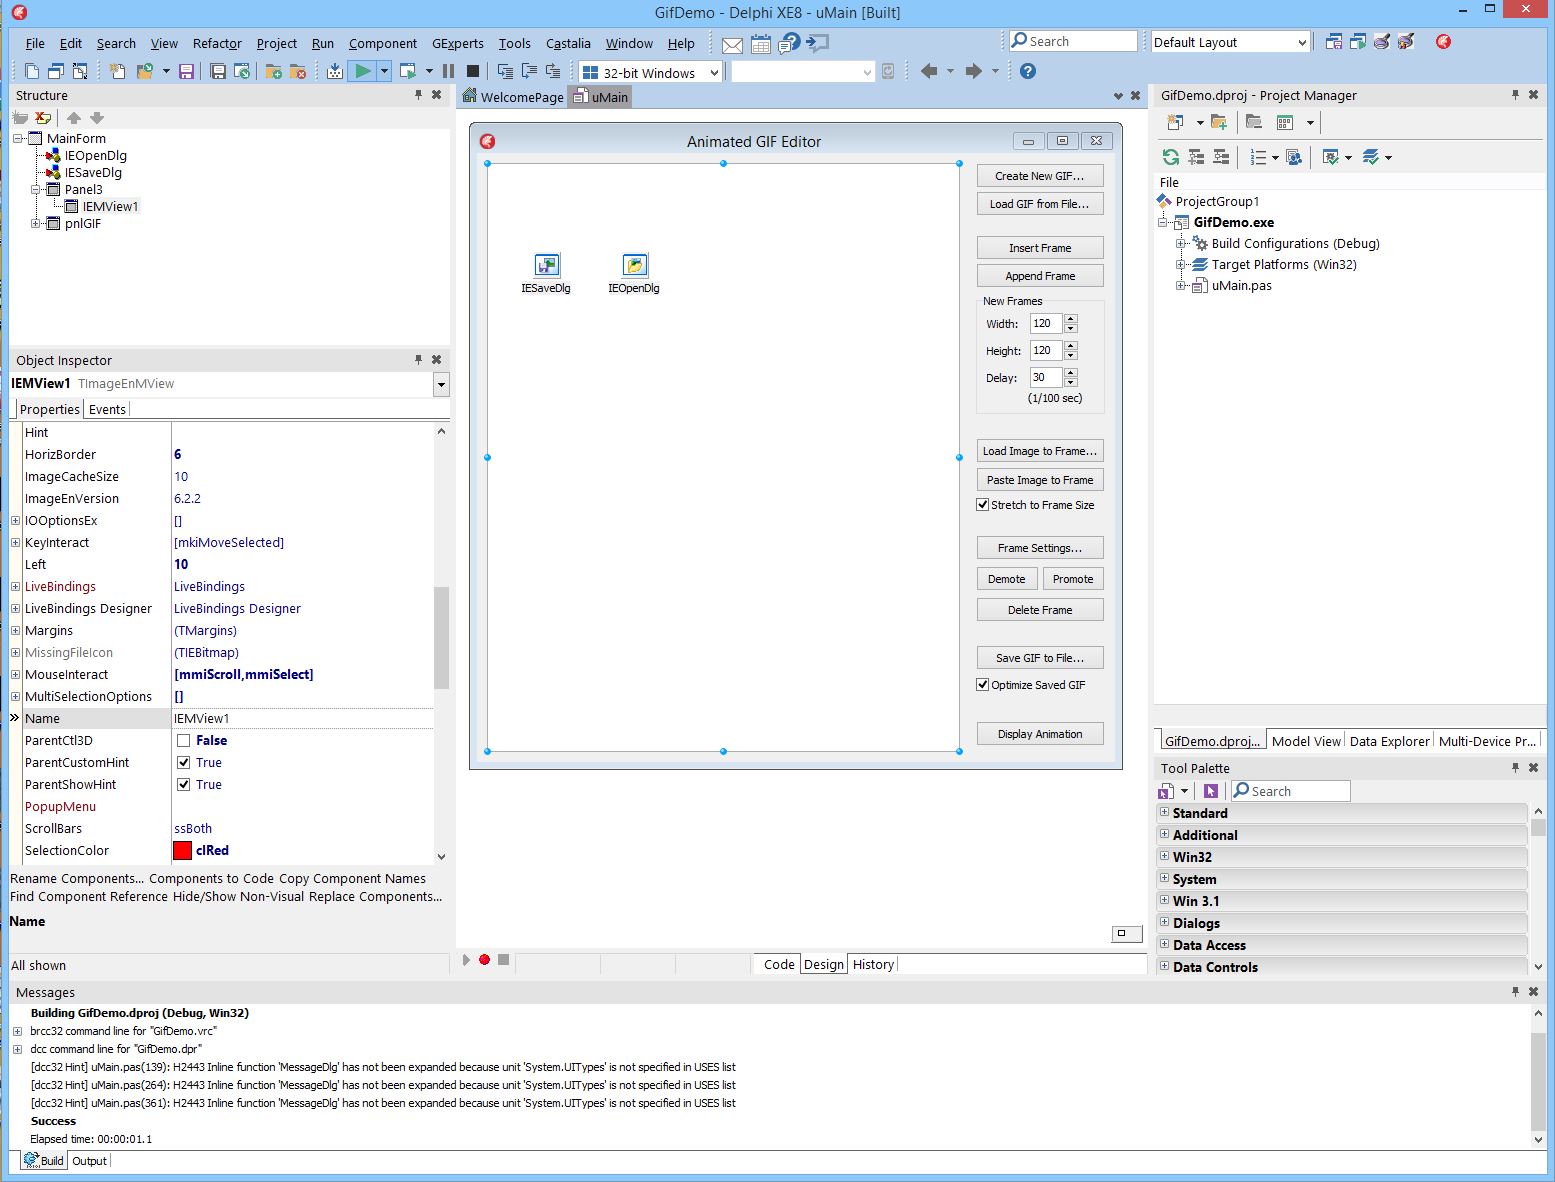The height and width of the screenshot is (1182, 1555).
Task: Expand the Build Configurations (Debug) node
Action: (x=1181, y=244)
